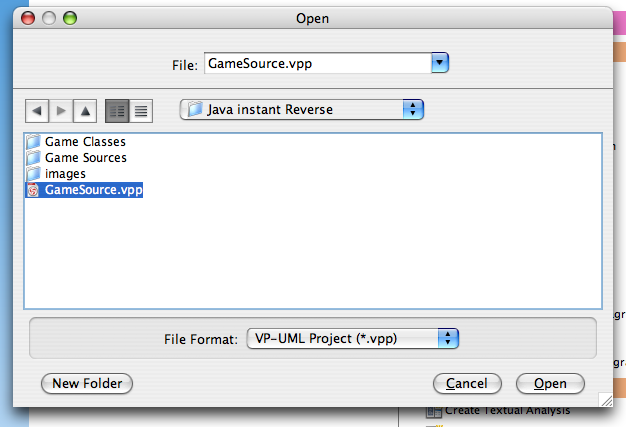Open the Java instant Reverse folder dropdown
626x427 pixels.
point(302,109)
